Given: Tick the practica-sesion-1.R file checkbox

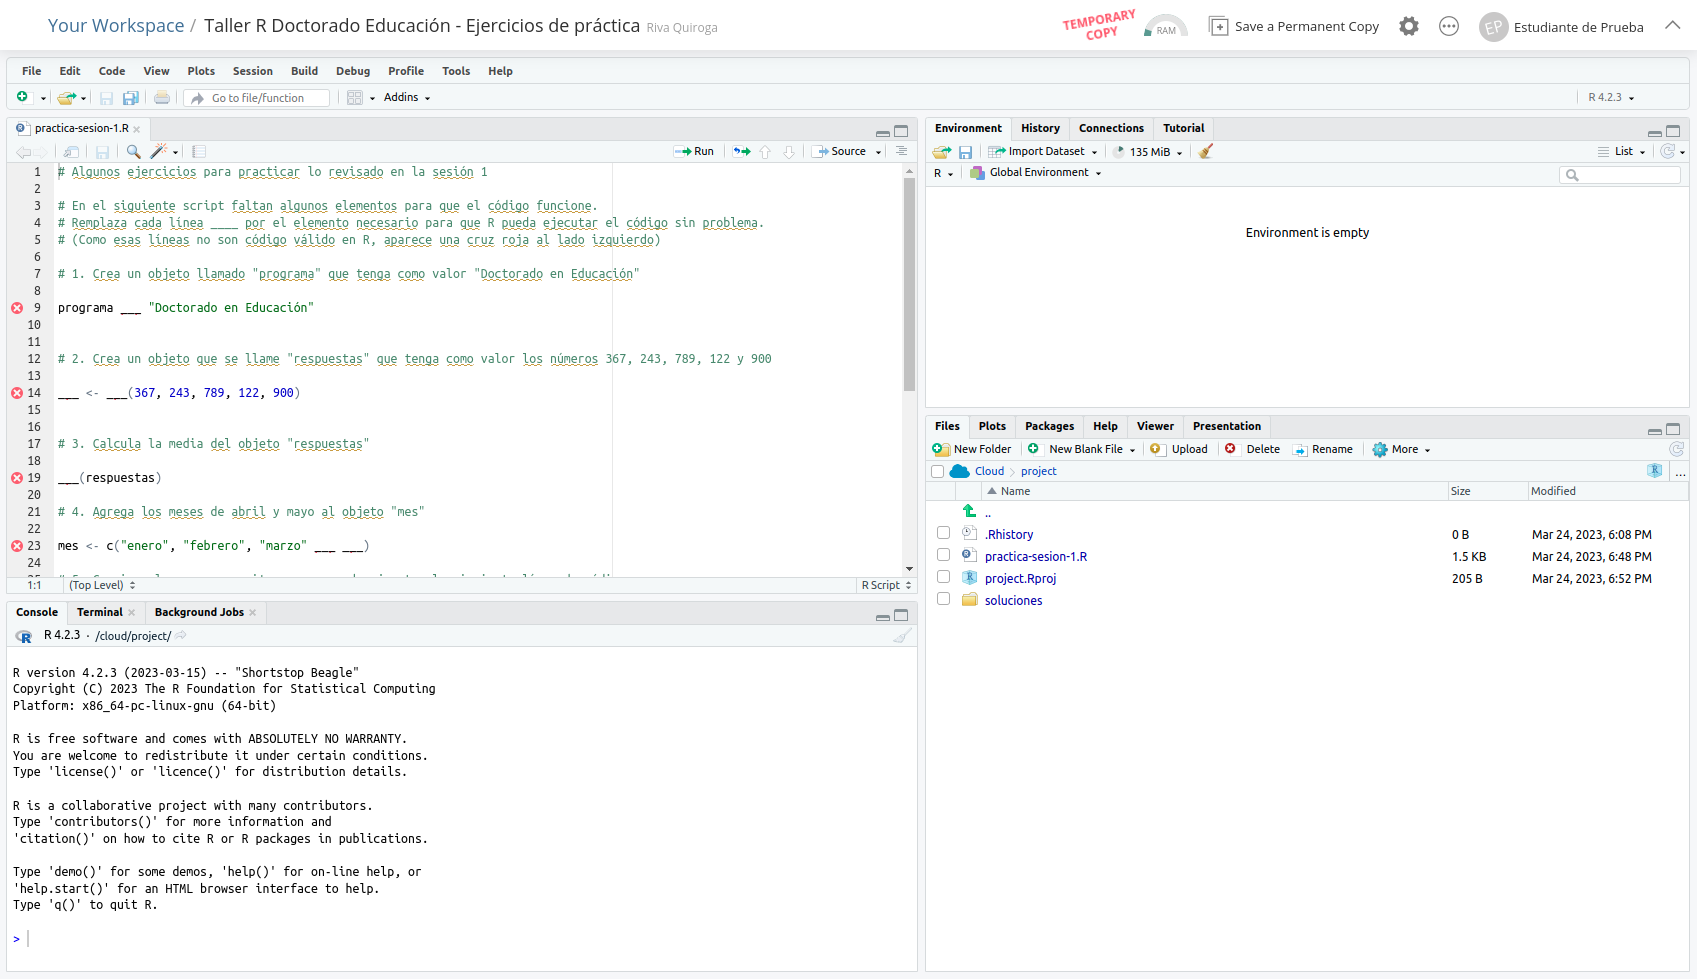Looking at the screenshot, I should point(943,556).
